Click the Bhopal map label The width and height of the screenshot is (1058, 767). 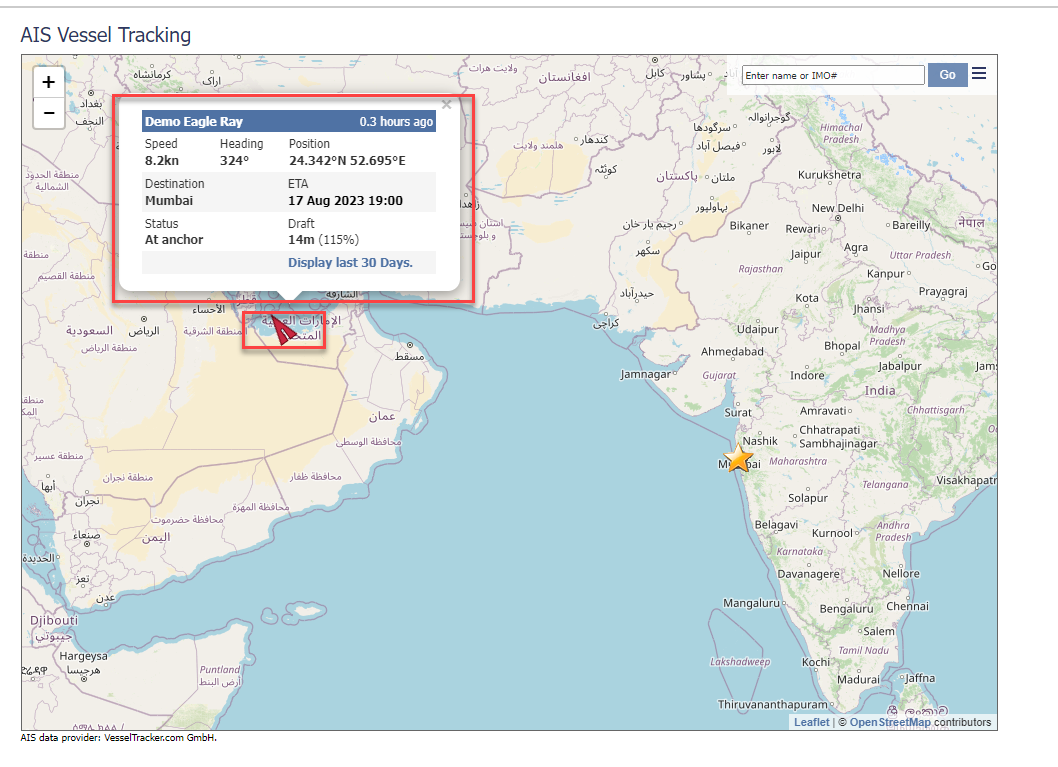pos(842,346)
